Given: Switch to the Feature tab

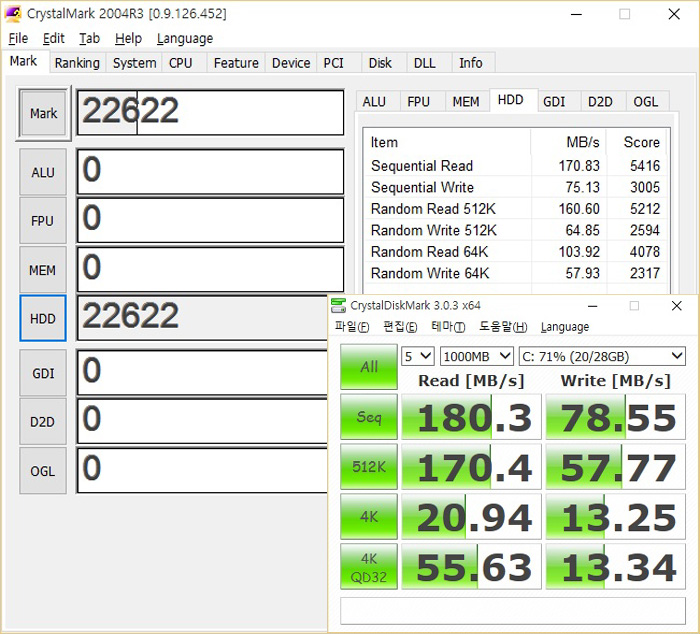Looking at the screenshot, I should pyautogui.click(x=236, y=63).
